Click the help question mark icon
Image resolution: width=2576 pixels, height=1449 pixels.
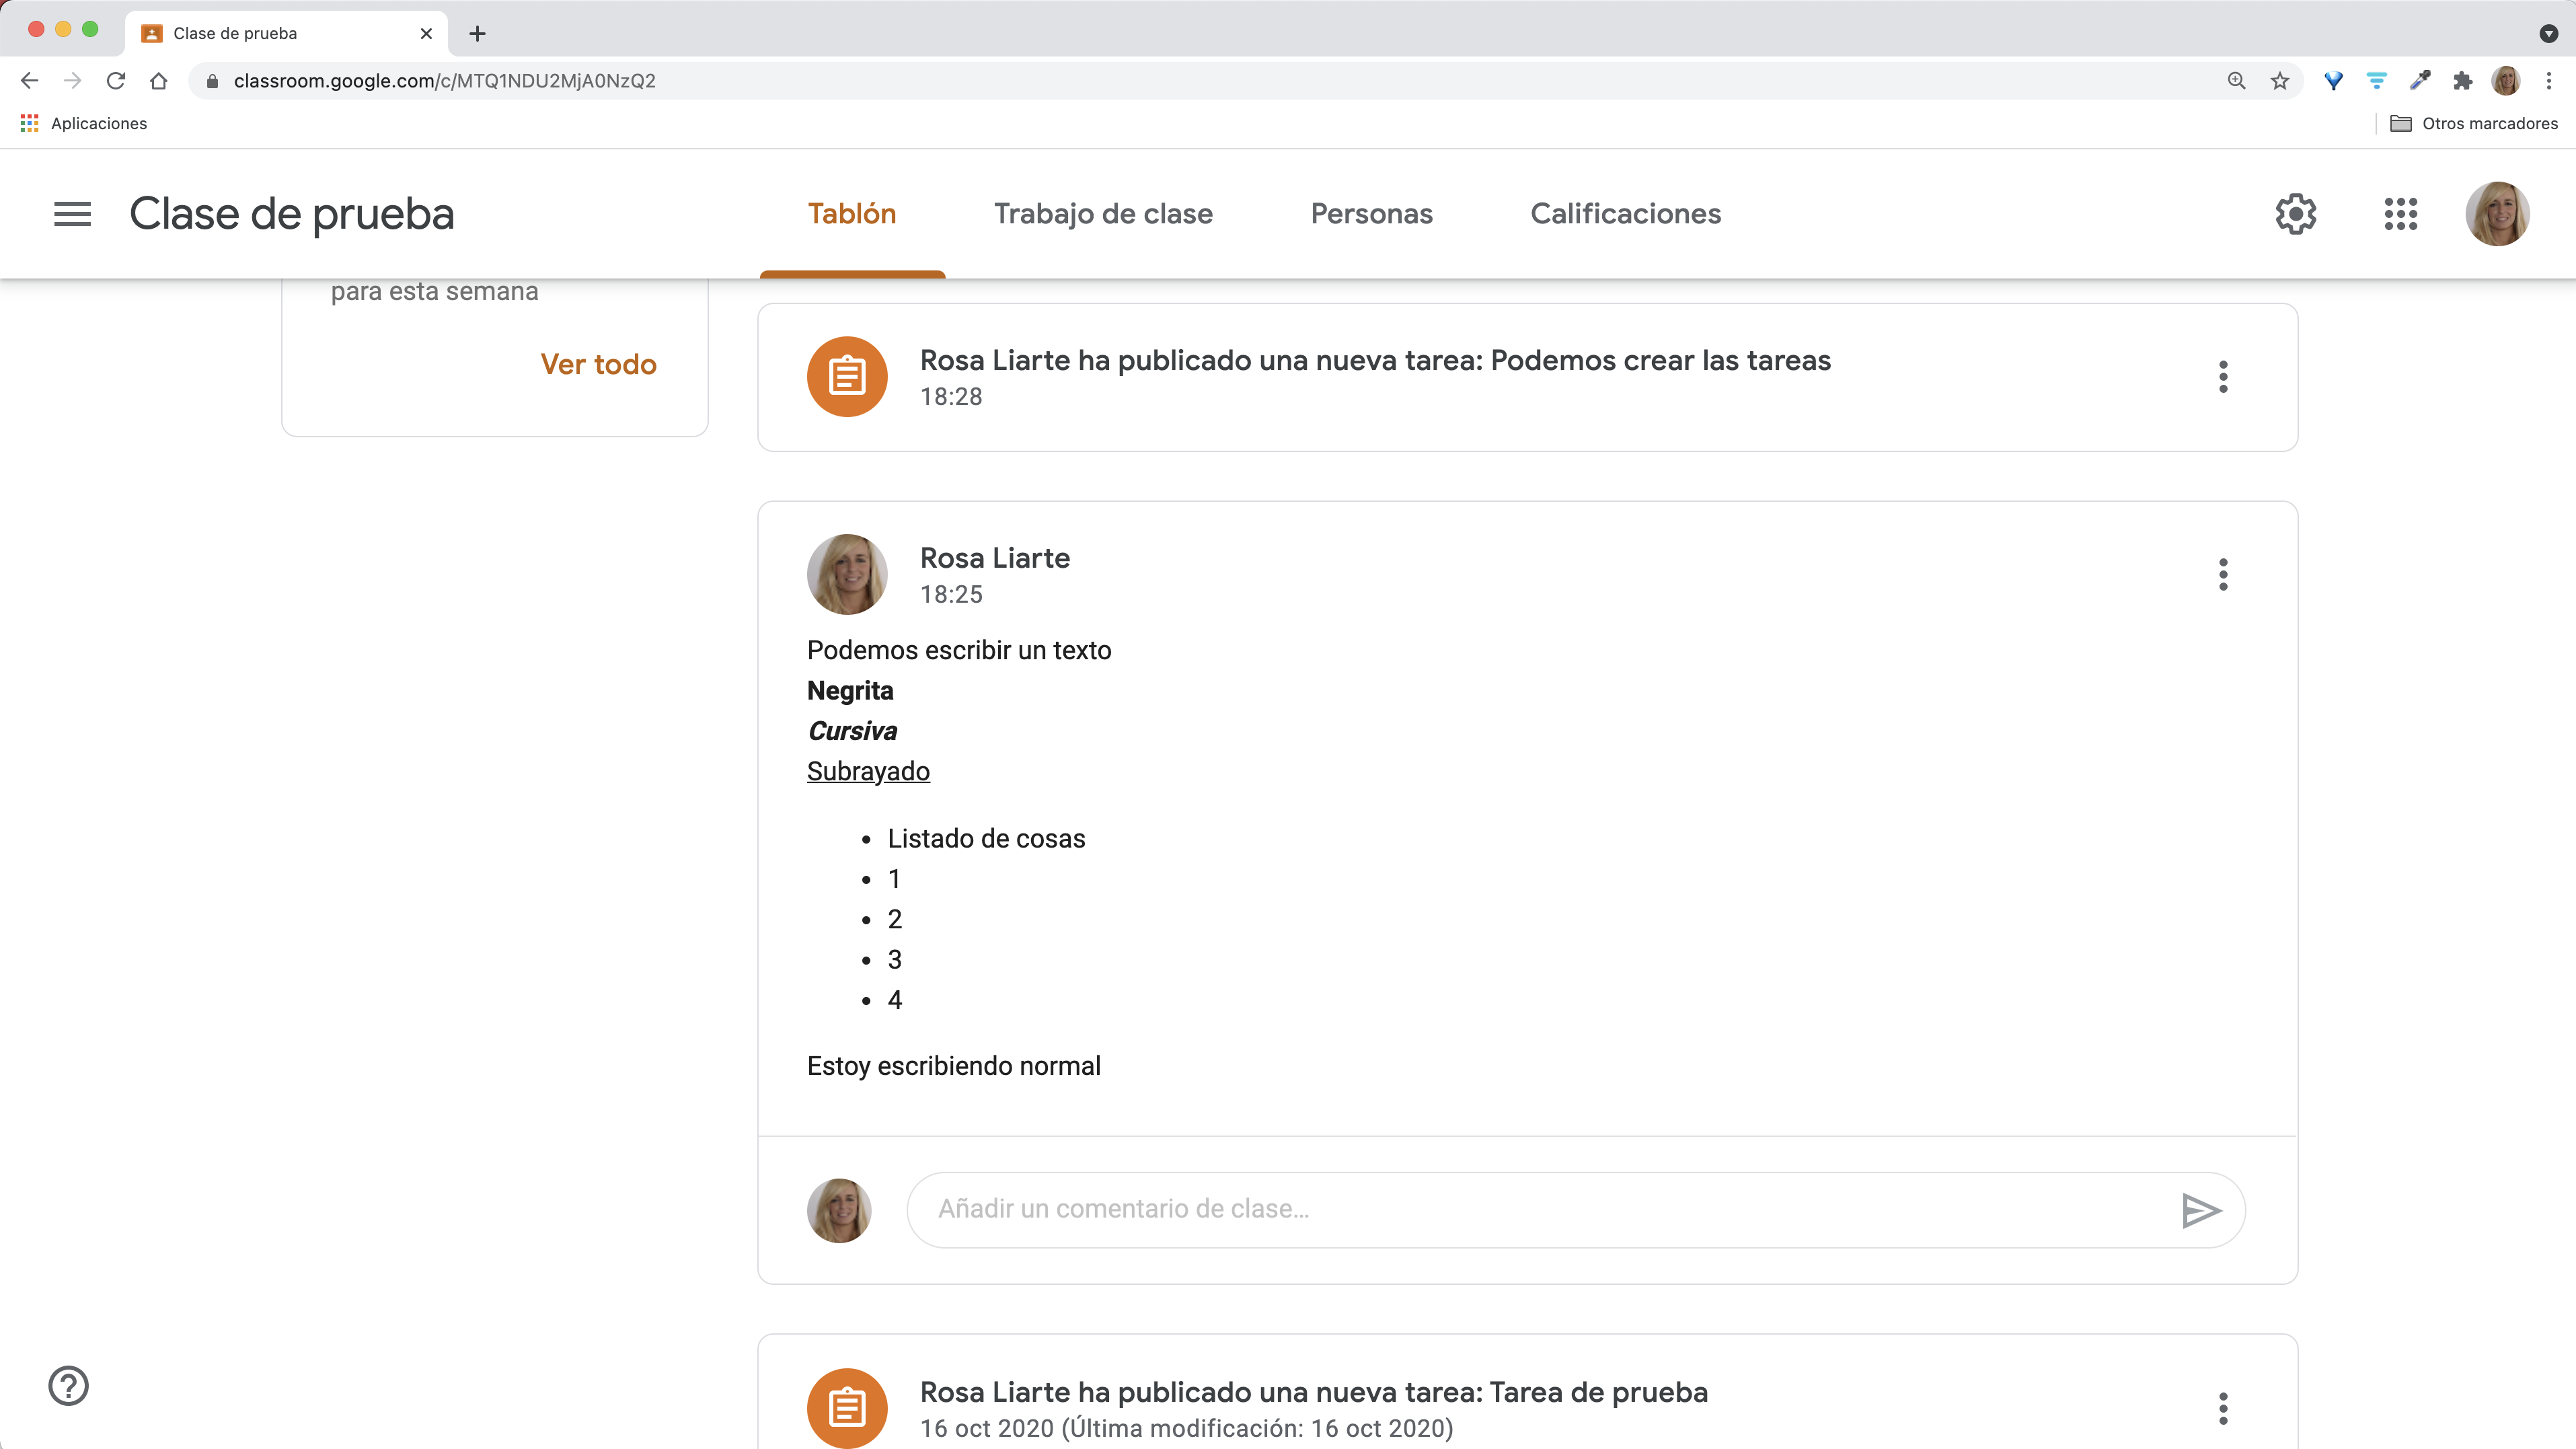coord(68,1386)
